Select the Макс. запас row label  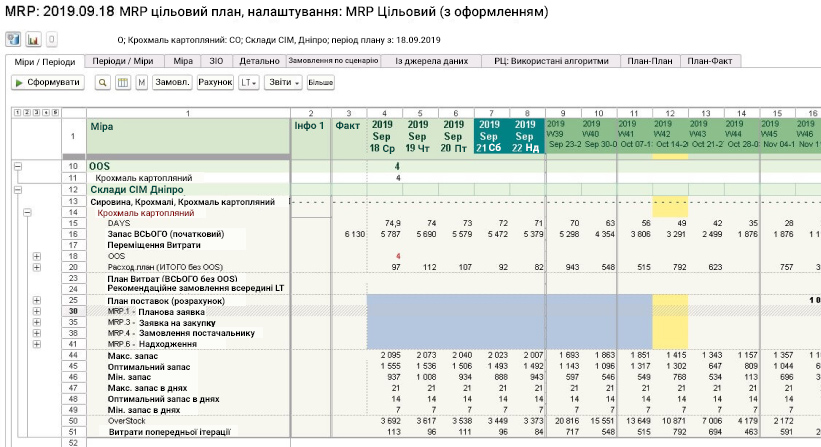[x=132, y=356]
